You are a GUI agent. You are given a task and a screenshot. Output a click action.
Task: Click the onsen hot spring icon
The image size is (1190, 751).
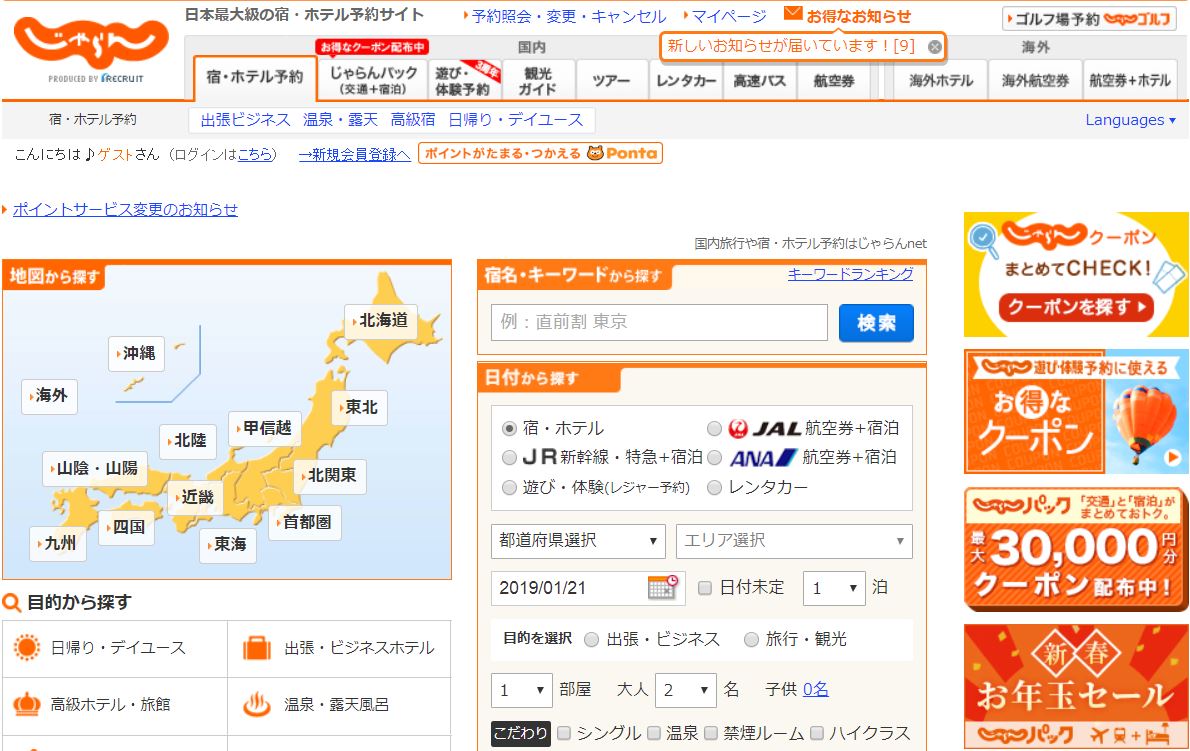click(257, 705)
